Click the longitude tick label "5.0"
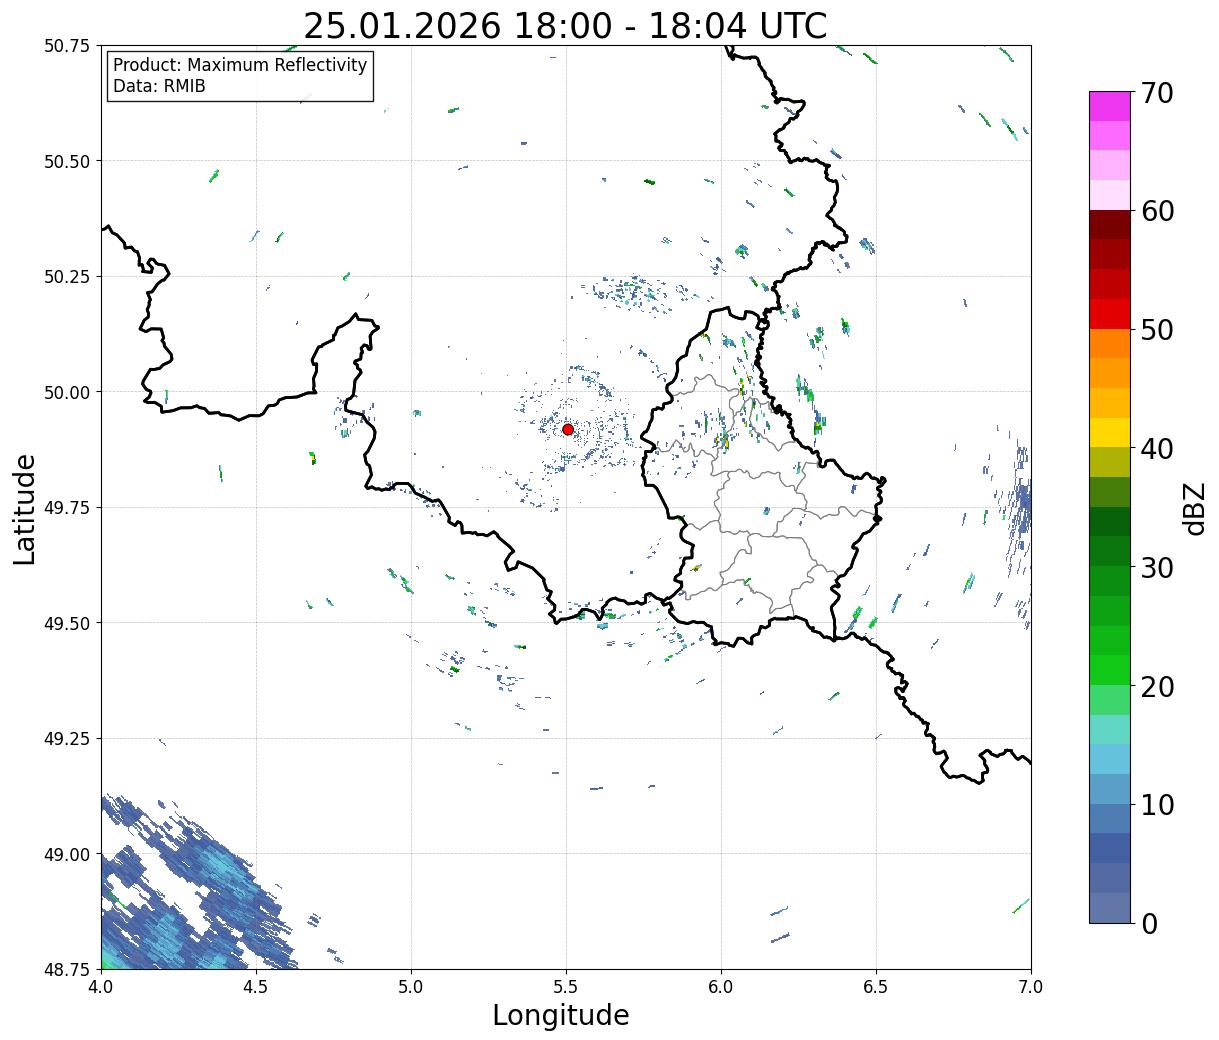 411,987
